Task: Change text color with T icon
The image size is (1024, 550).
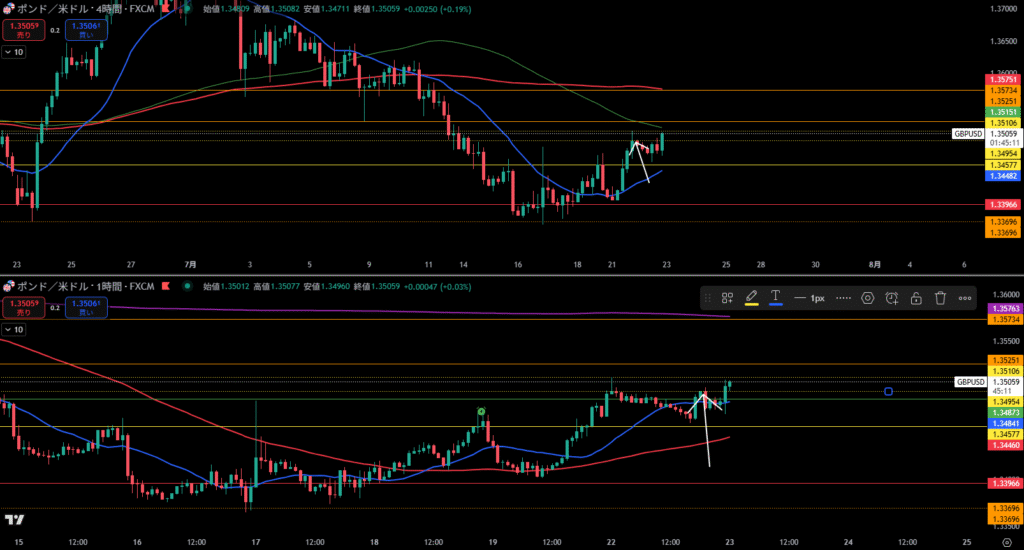Action: pos(776,298)
